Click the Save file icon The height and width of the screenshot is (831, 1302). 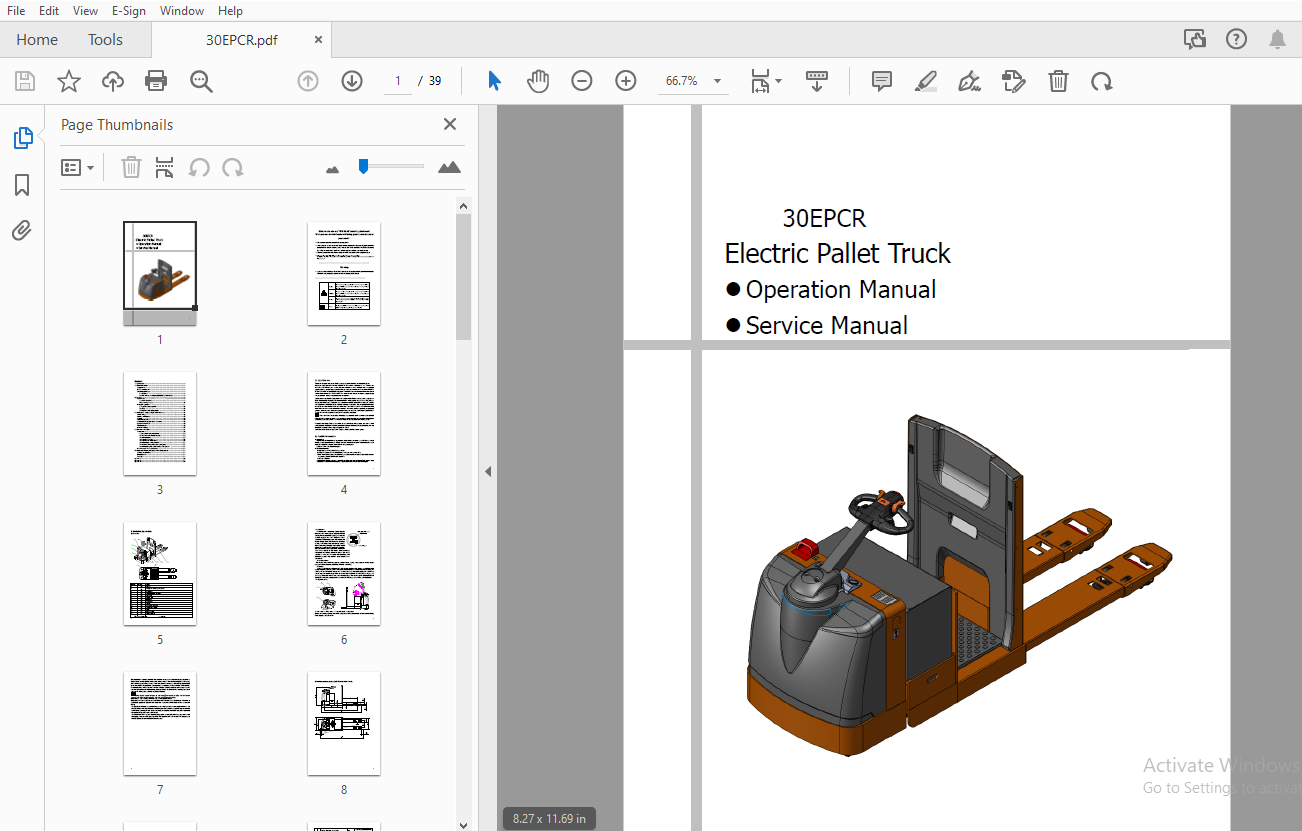pos(25,81)
